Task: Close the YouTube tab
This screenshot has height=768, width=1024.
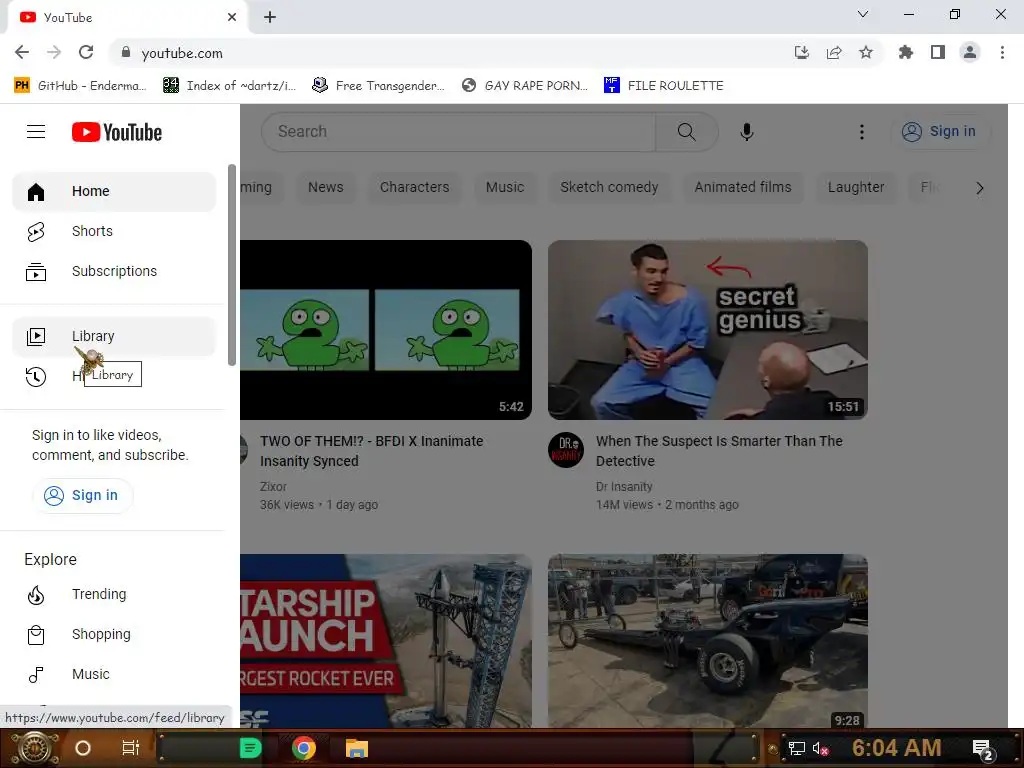Action: tap(232, 17)
